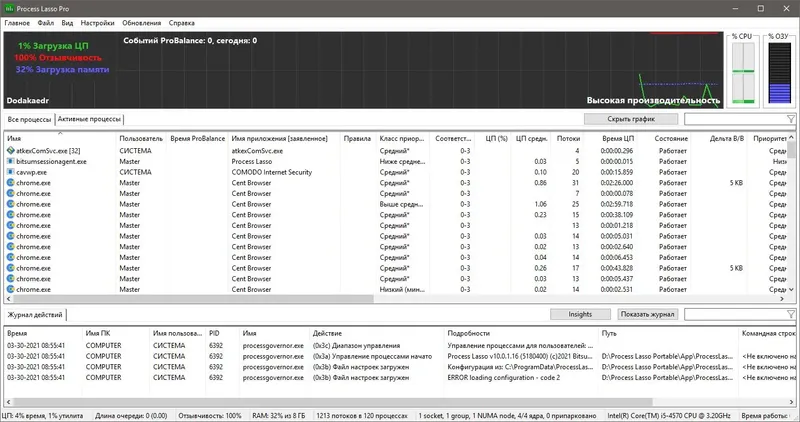
Task: Click the process search filter field
Action: click(735, 119)
